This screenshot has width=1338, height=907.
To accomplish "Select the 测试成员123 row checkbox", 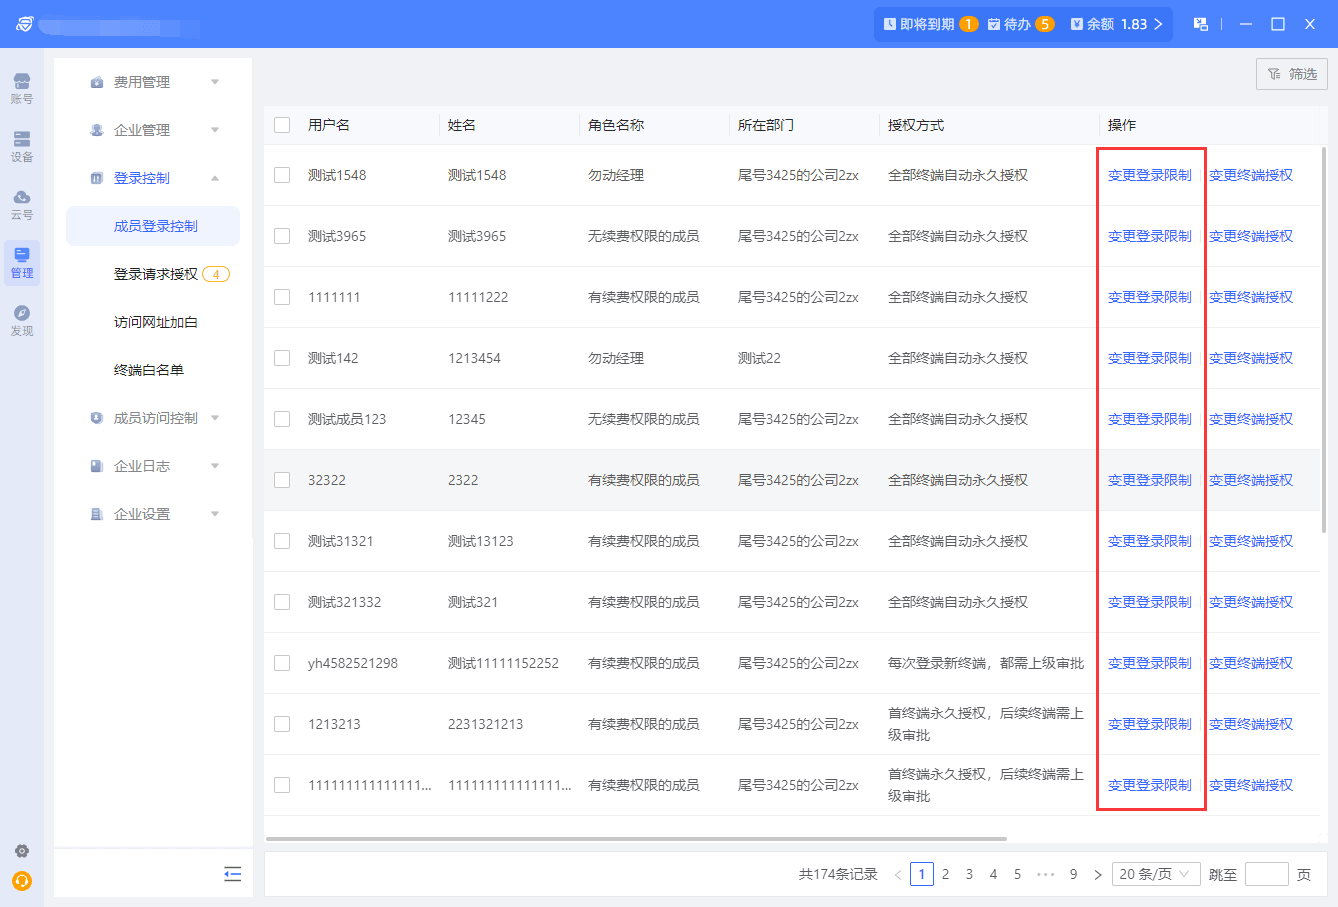I will click(x=282, y=419).
